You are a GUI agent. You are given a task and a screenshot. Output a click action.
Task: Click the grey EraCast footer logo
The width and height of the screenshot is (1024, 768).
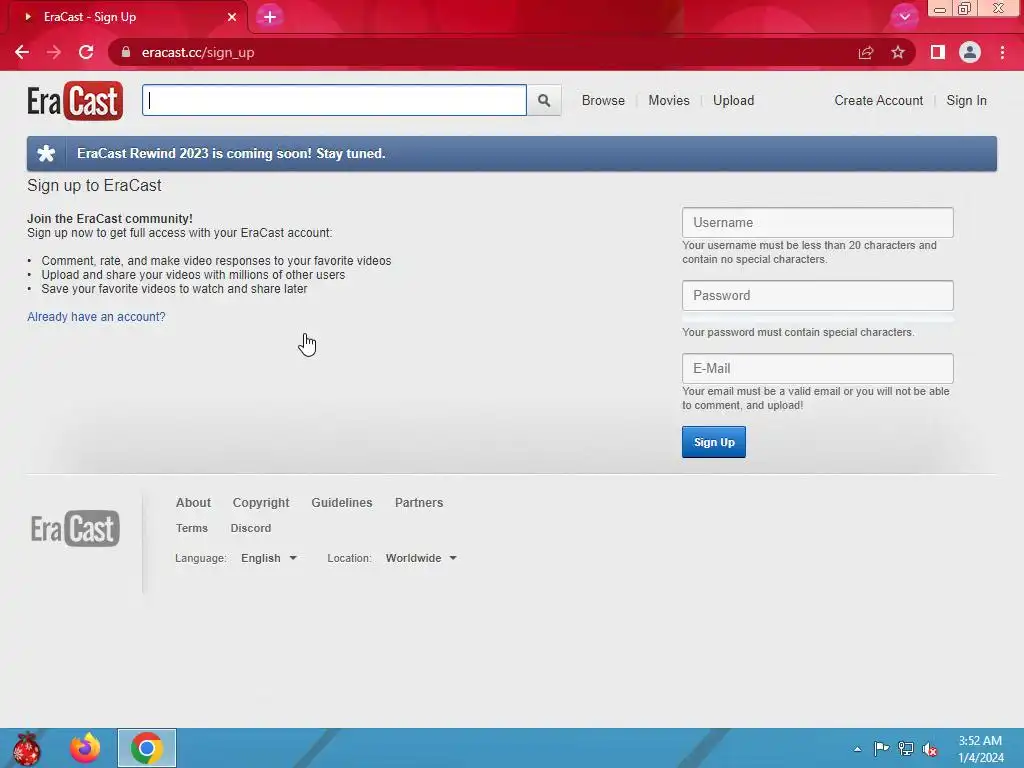pyautogui.click(x=75, y=528)
